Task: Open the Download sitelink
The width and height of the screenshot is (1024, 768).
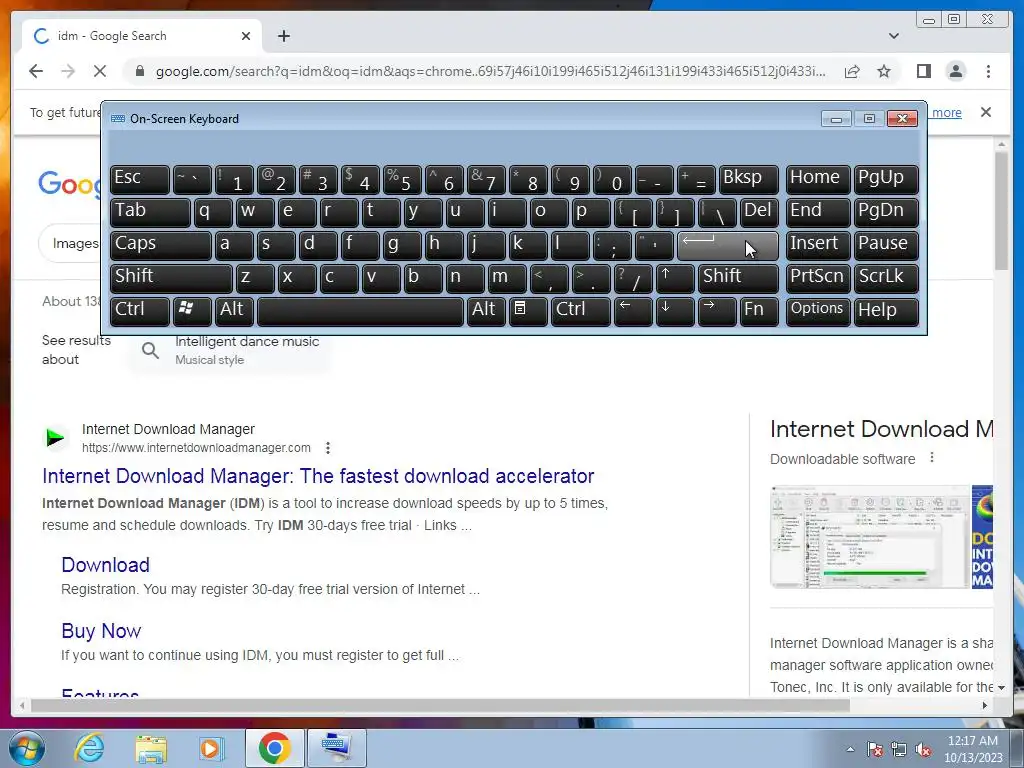Action: (x=105, y=565)
